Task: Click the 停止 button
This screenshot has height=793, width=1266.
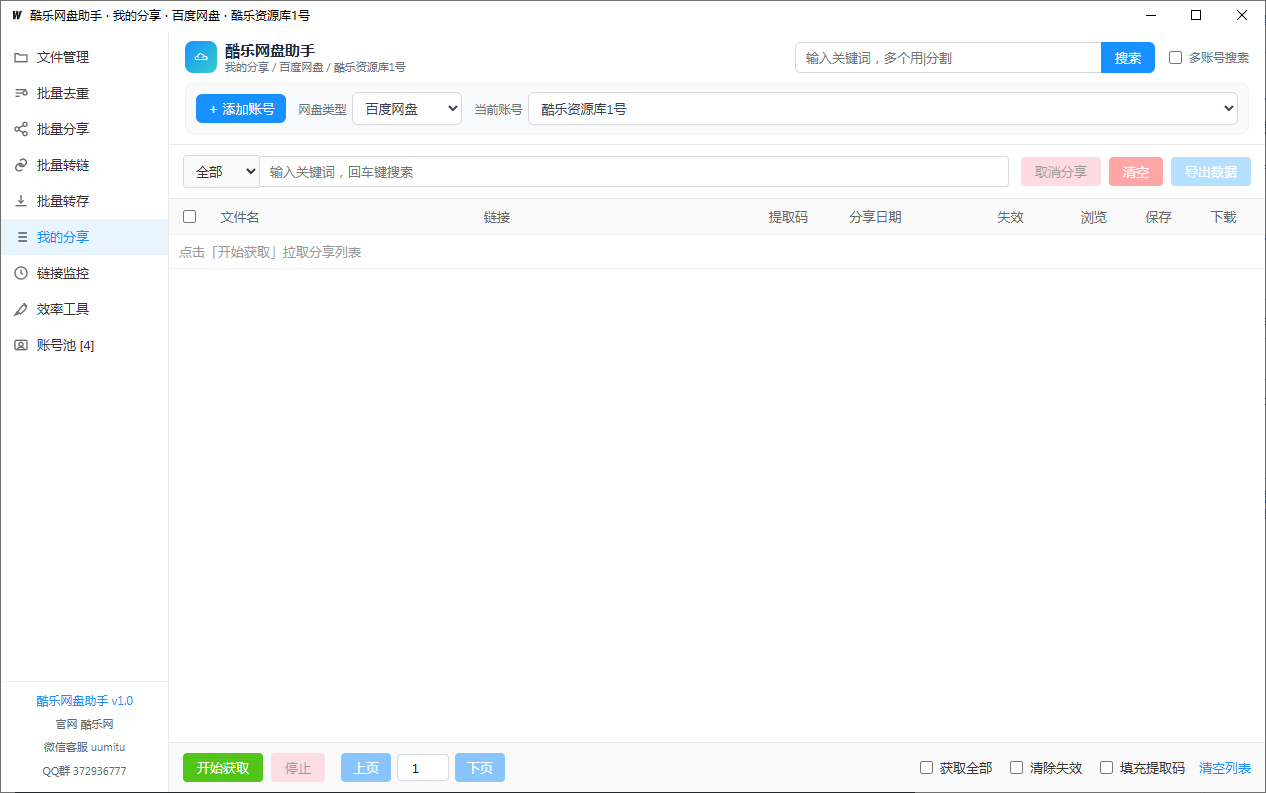Action: [298, 768]
